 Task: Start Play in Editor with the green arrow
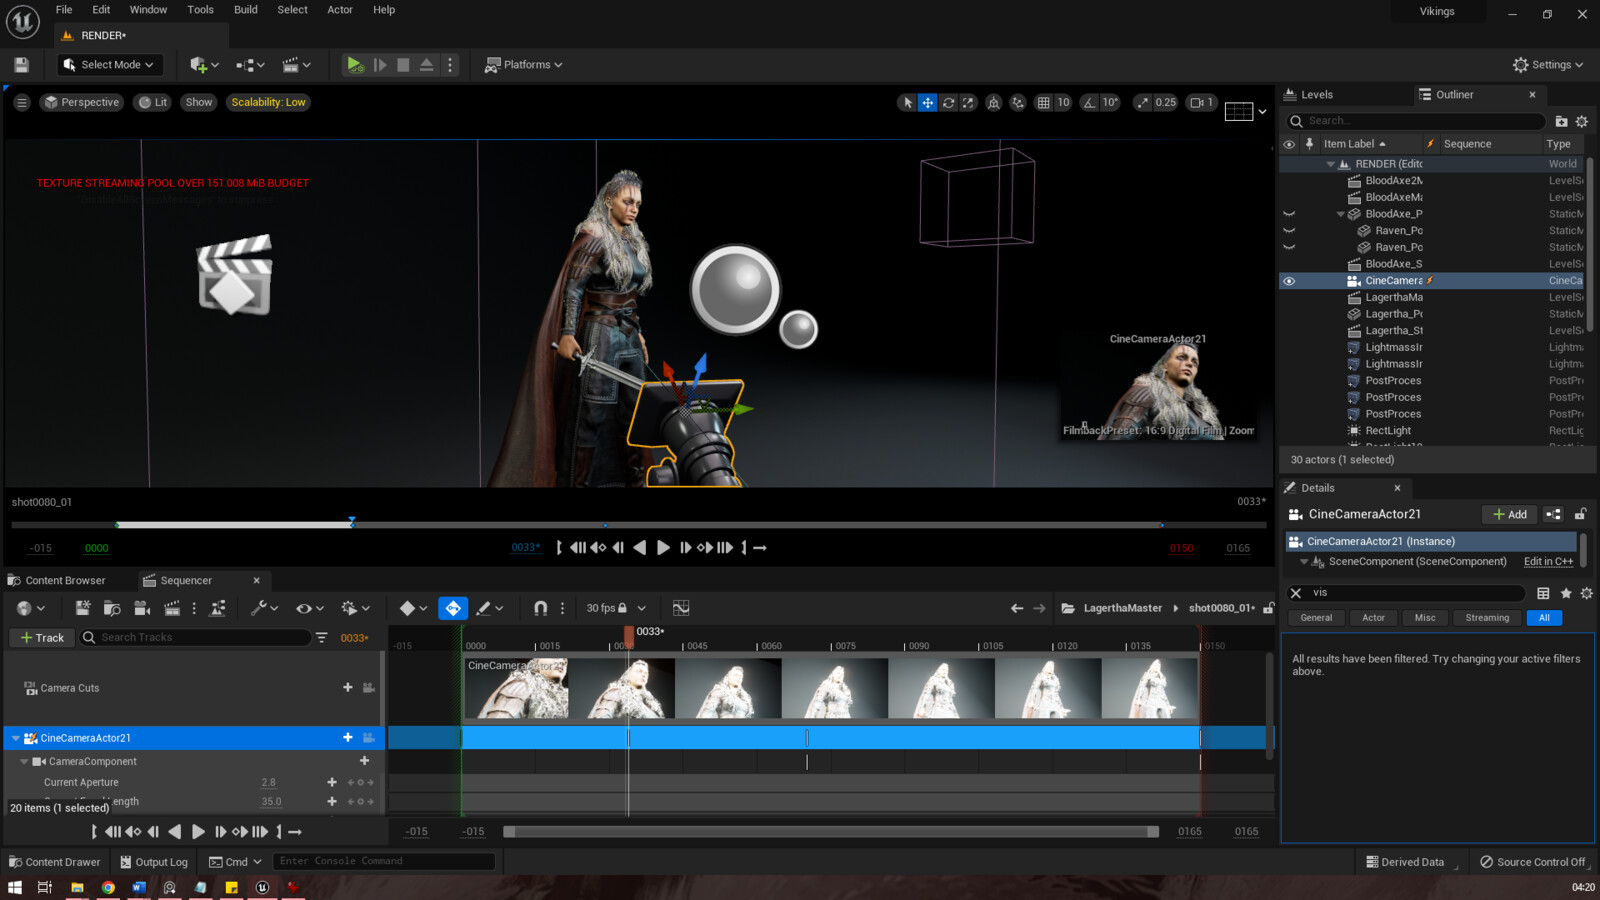pos(354,65)
